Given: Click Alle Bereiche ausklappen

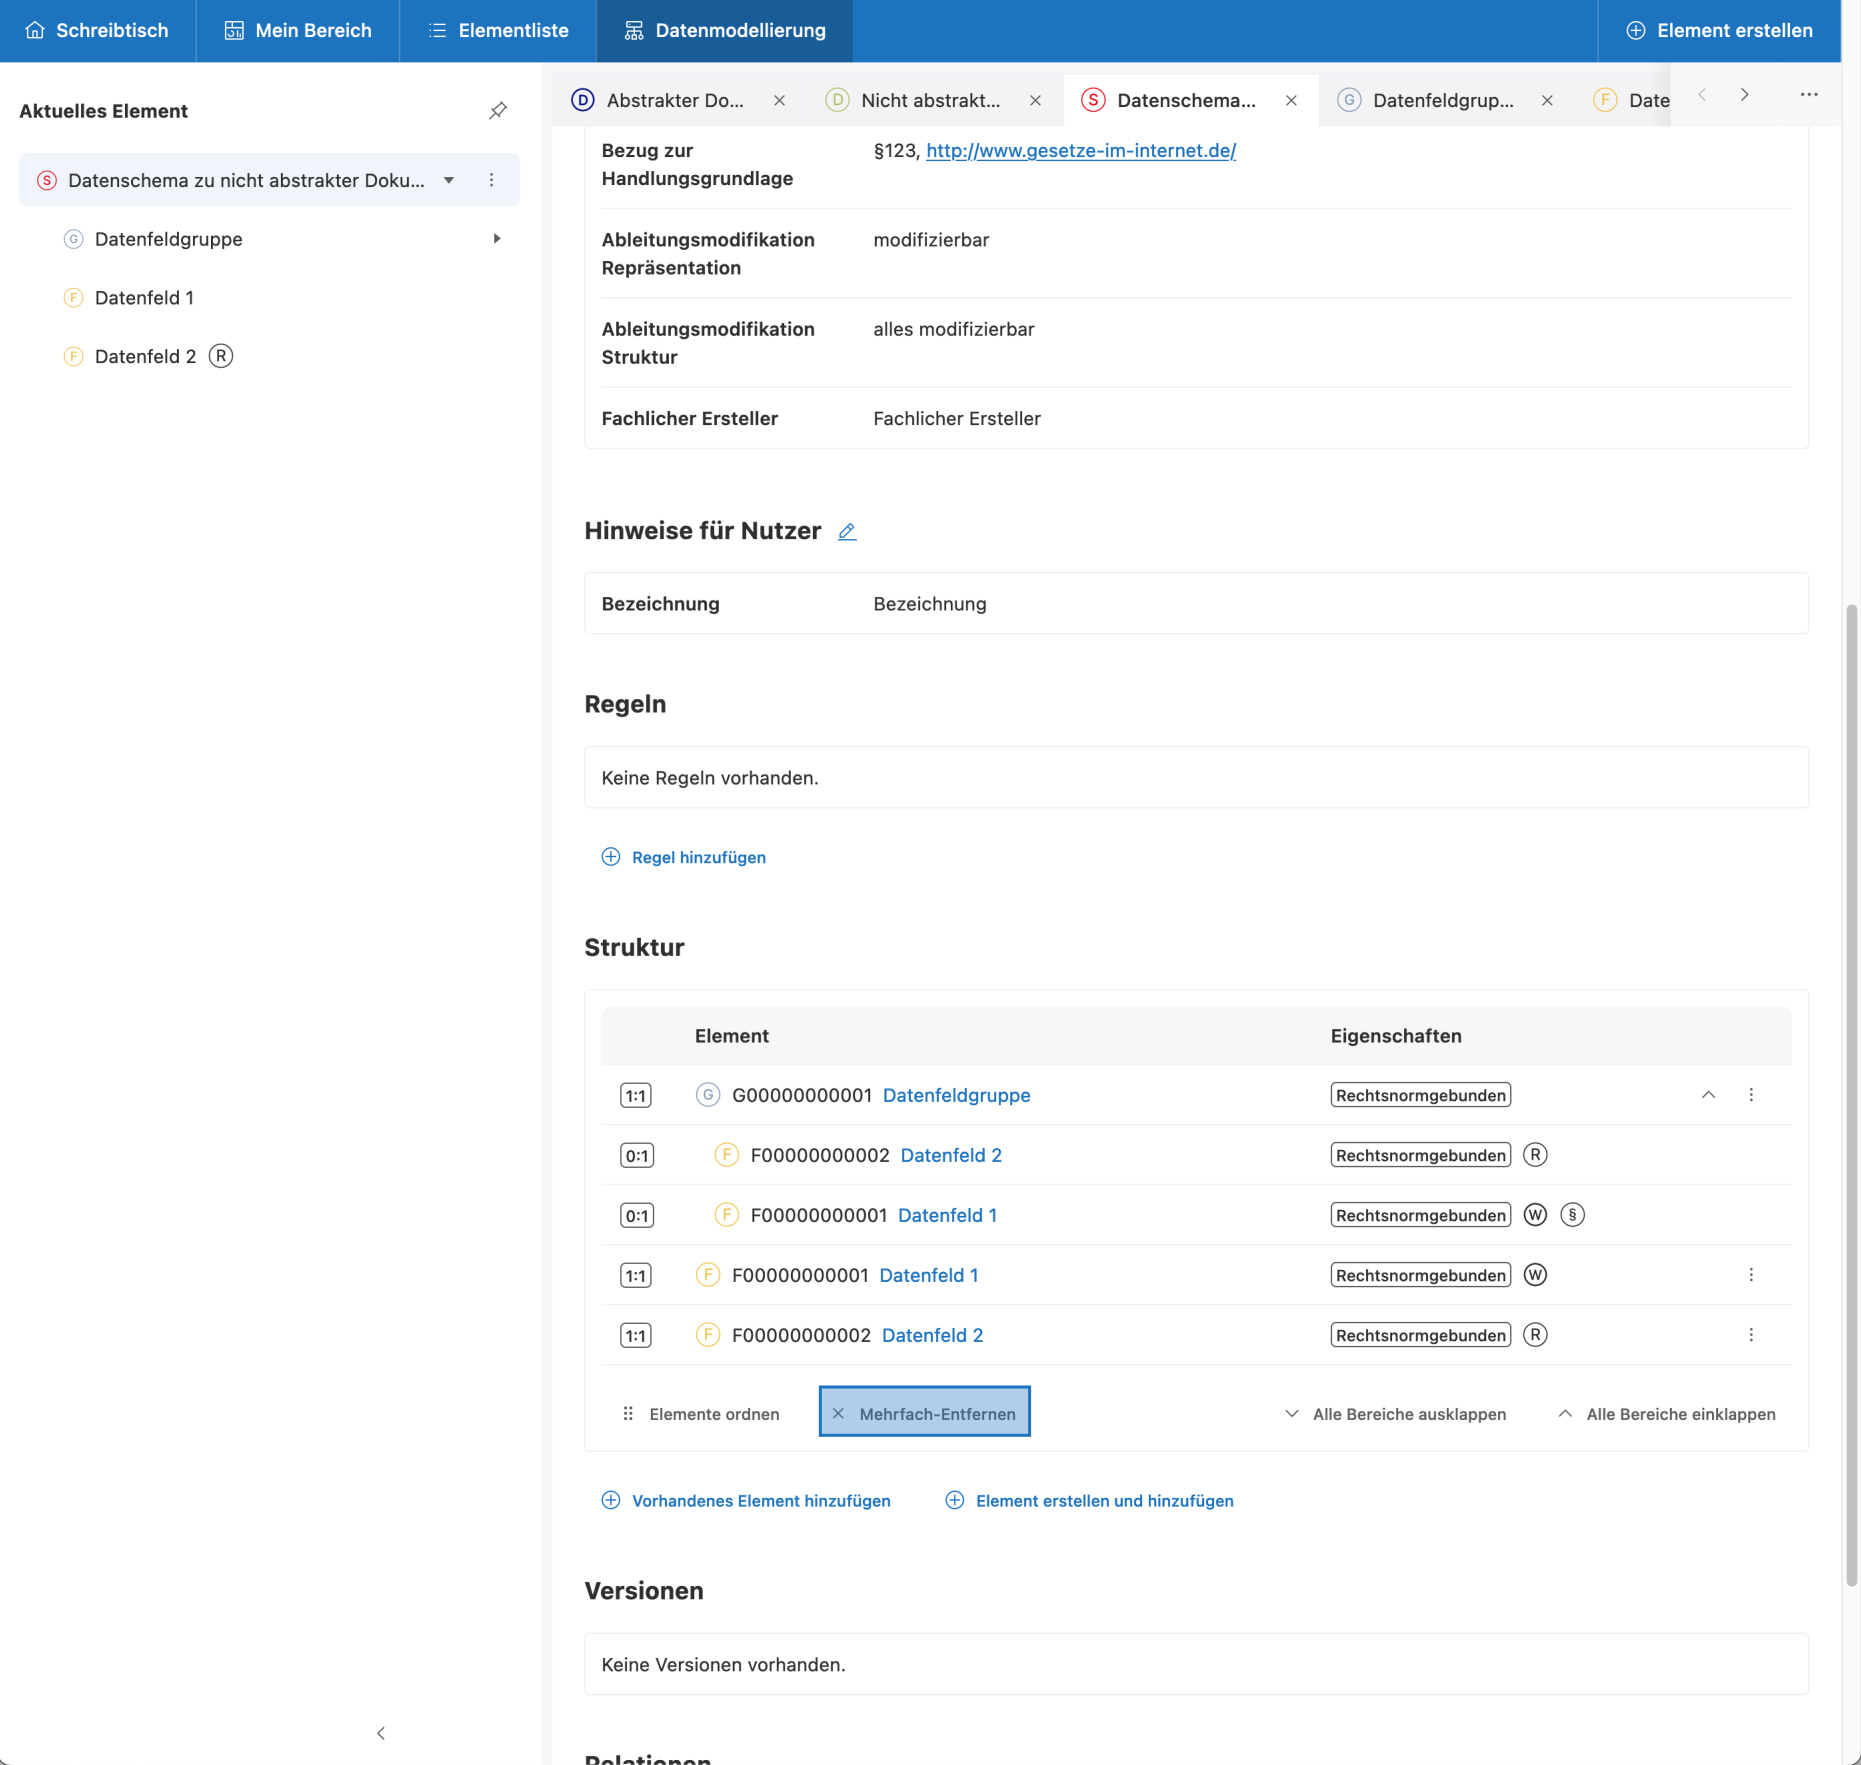Looking at the screenshot, I should coord(1395,1414).
